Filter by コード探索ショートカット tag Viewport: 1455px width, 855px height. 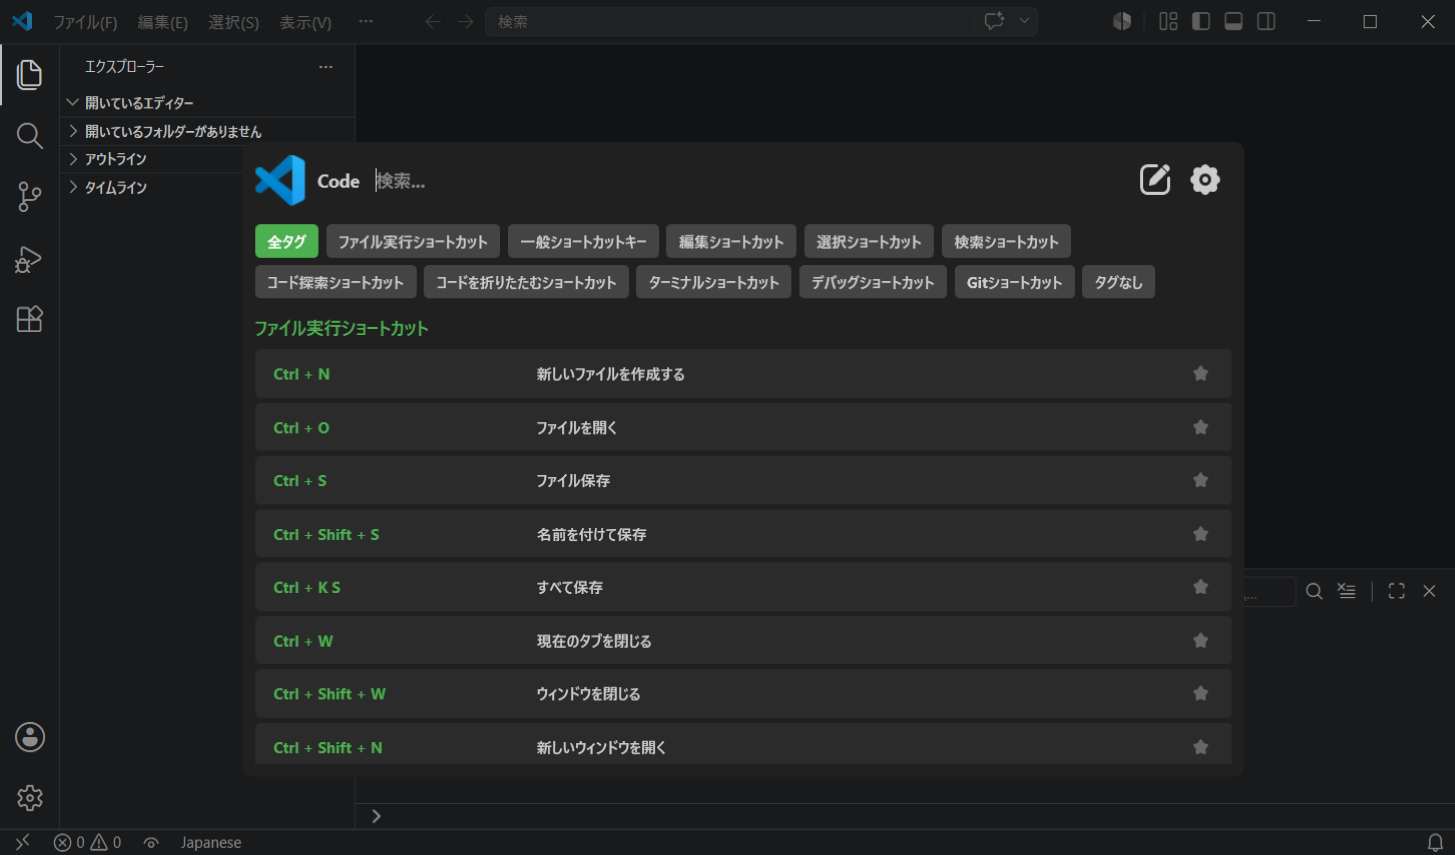pos(335,282)
